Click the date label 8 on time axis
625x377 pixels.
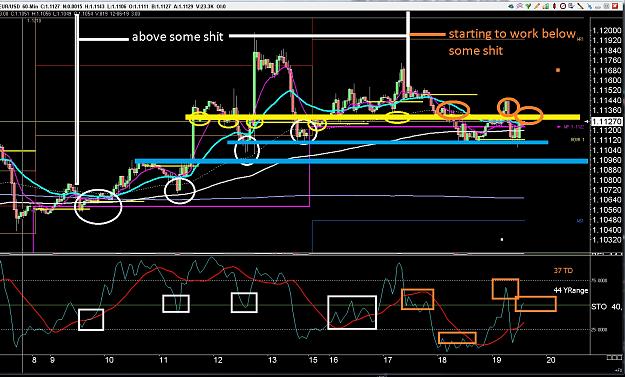(x=34, y=360)
